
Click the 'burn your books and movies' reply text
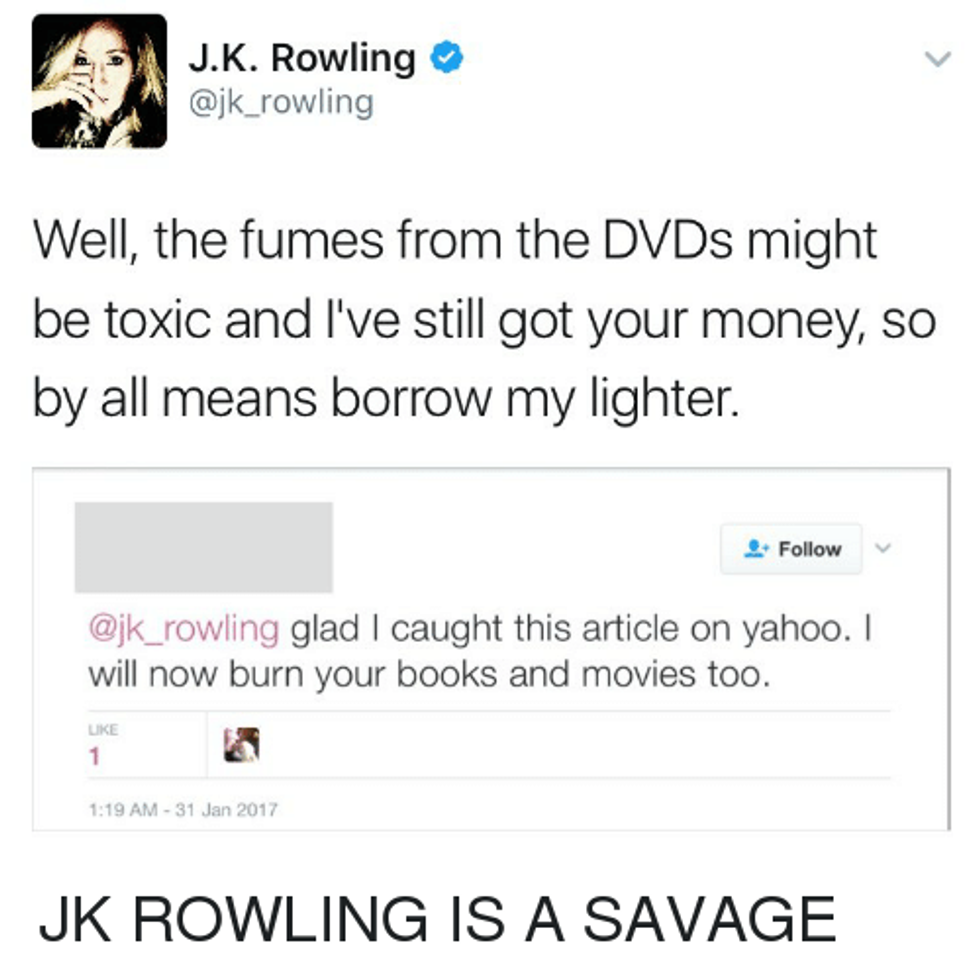(462, 675)
